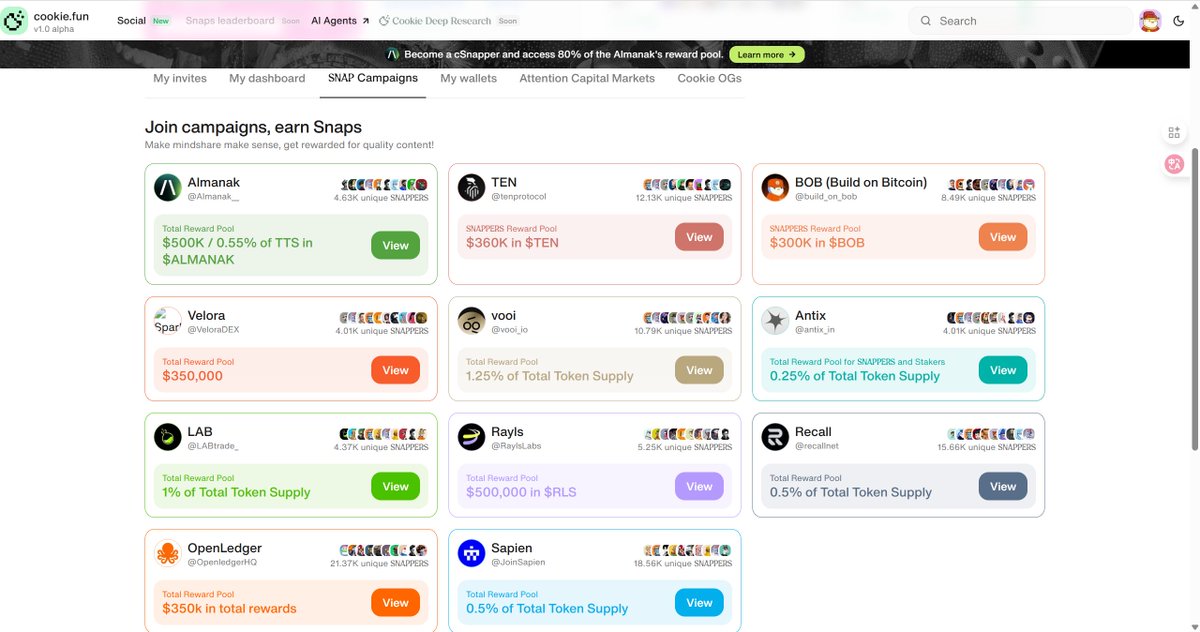Click the vooi project logo
The width and height of the screenshot is (1200, 632).
[471, 321]
